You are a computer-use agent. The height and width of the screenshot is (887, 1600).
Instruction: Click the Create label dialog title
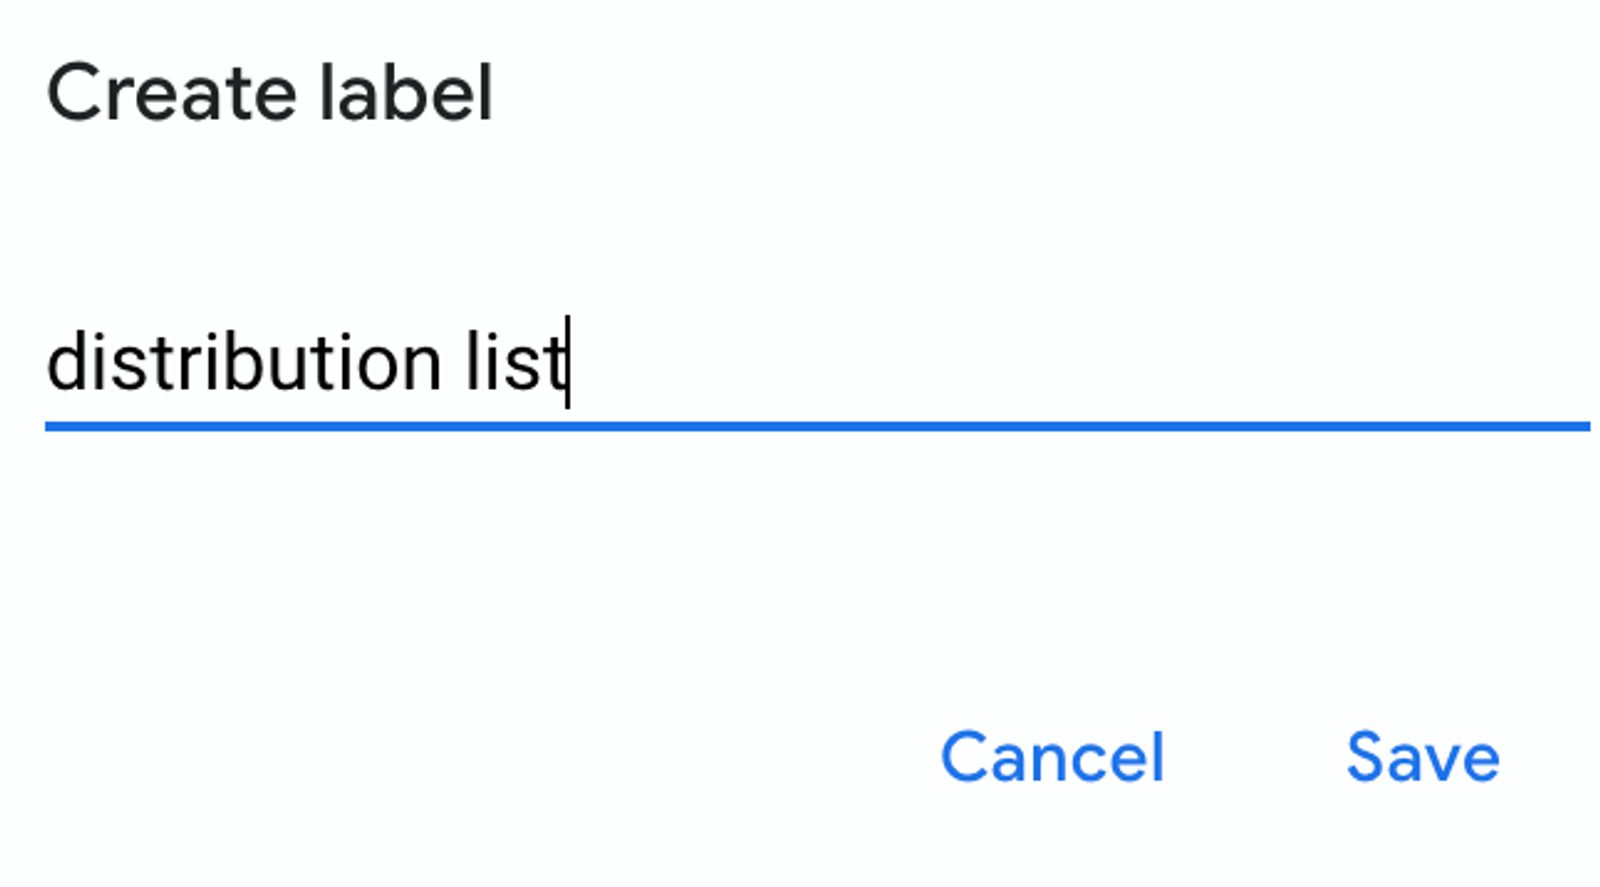point(272,92)
